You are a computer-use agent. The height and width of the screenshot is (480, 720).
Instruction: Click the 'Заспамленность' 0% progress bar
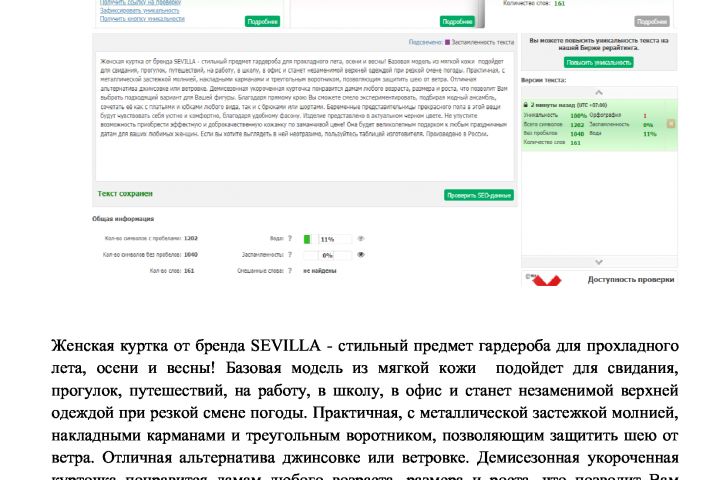click(327, 255)
